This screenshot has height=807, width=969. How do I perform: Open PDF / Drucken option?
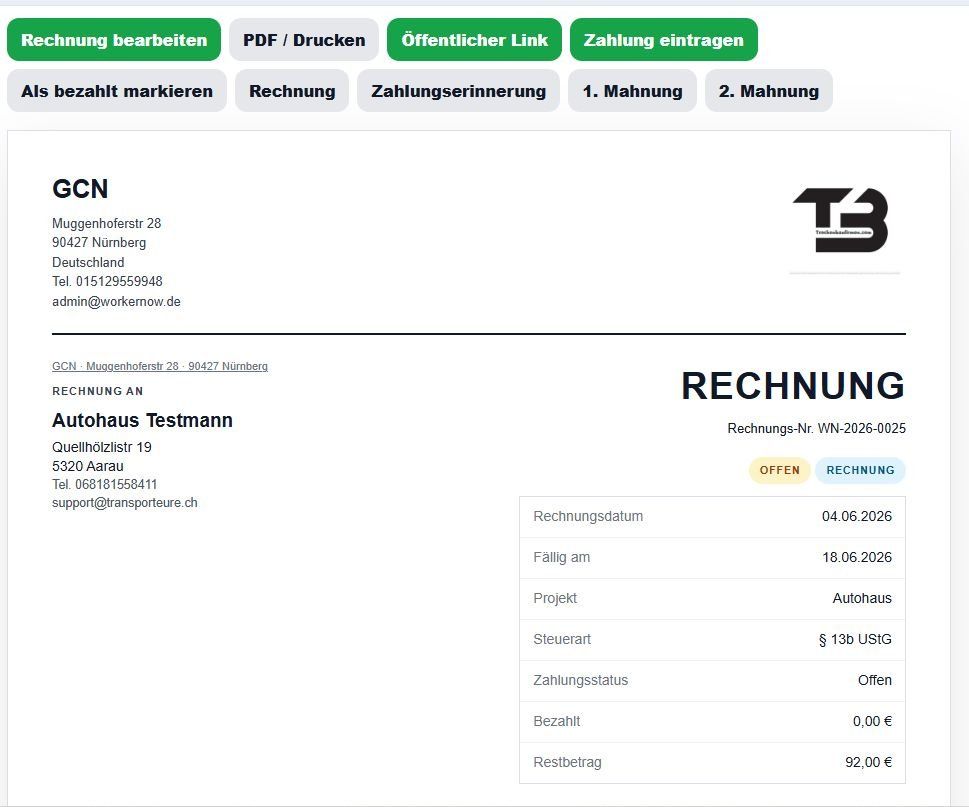[304, 40]
